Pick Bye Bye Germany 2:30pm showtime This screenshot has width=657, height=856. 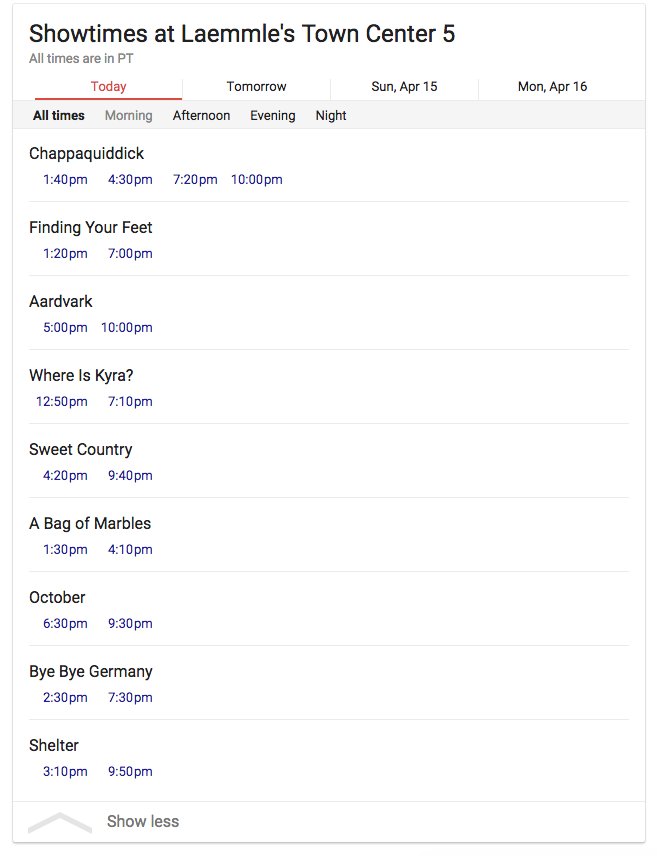(x=65, y=698)
